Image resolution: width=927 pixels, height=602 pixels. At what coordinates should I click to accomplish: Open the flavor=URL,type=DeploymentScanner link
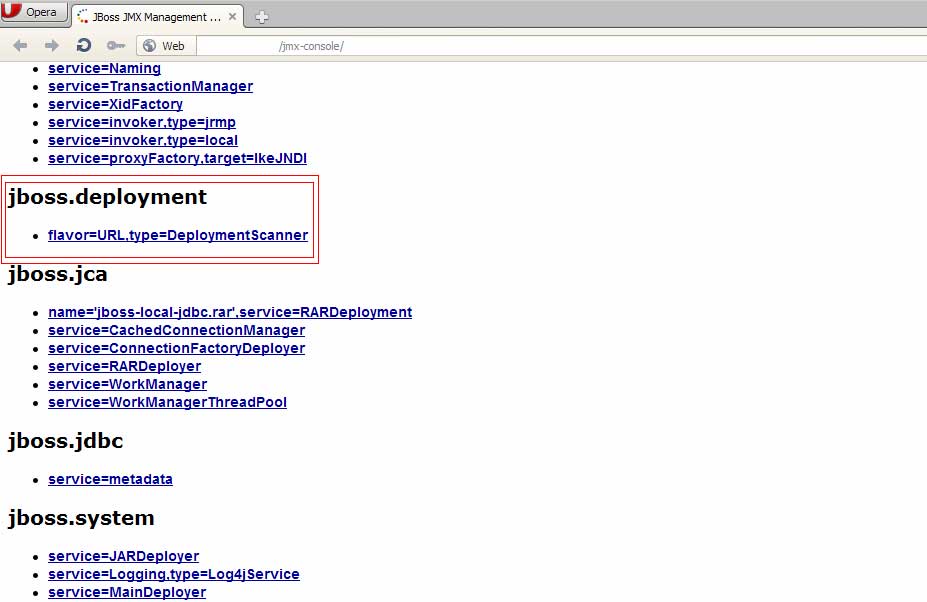(178, 236)
